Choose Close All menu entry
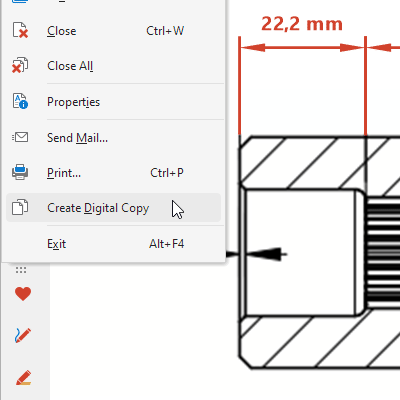 113,66
